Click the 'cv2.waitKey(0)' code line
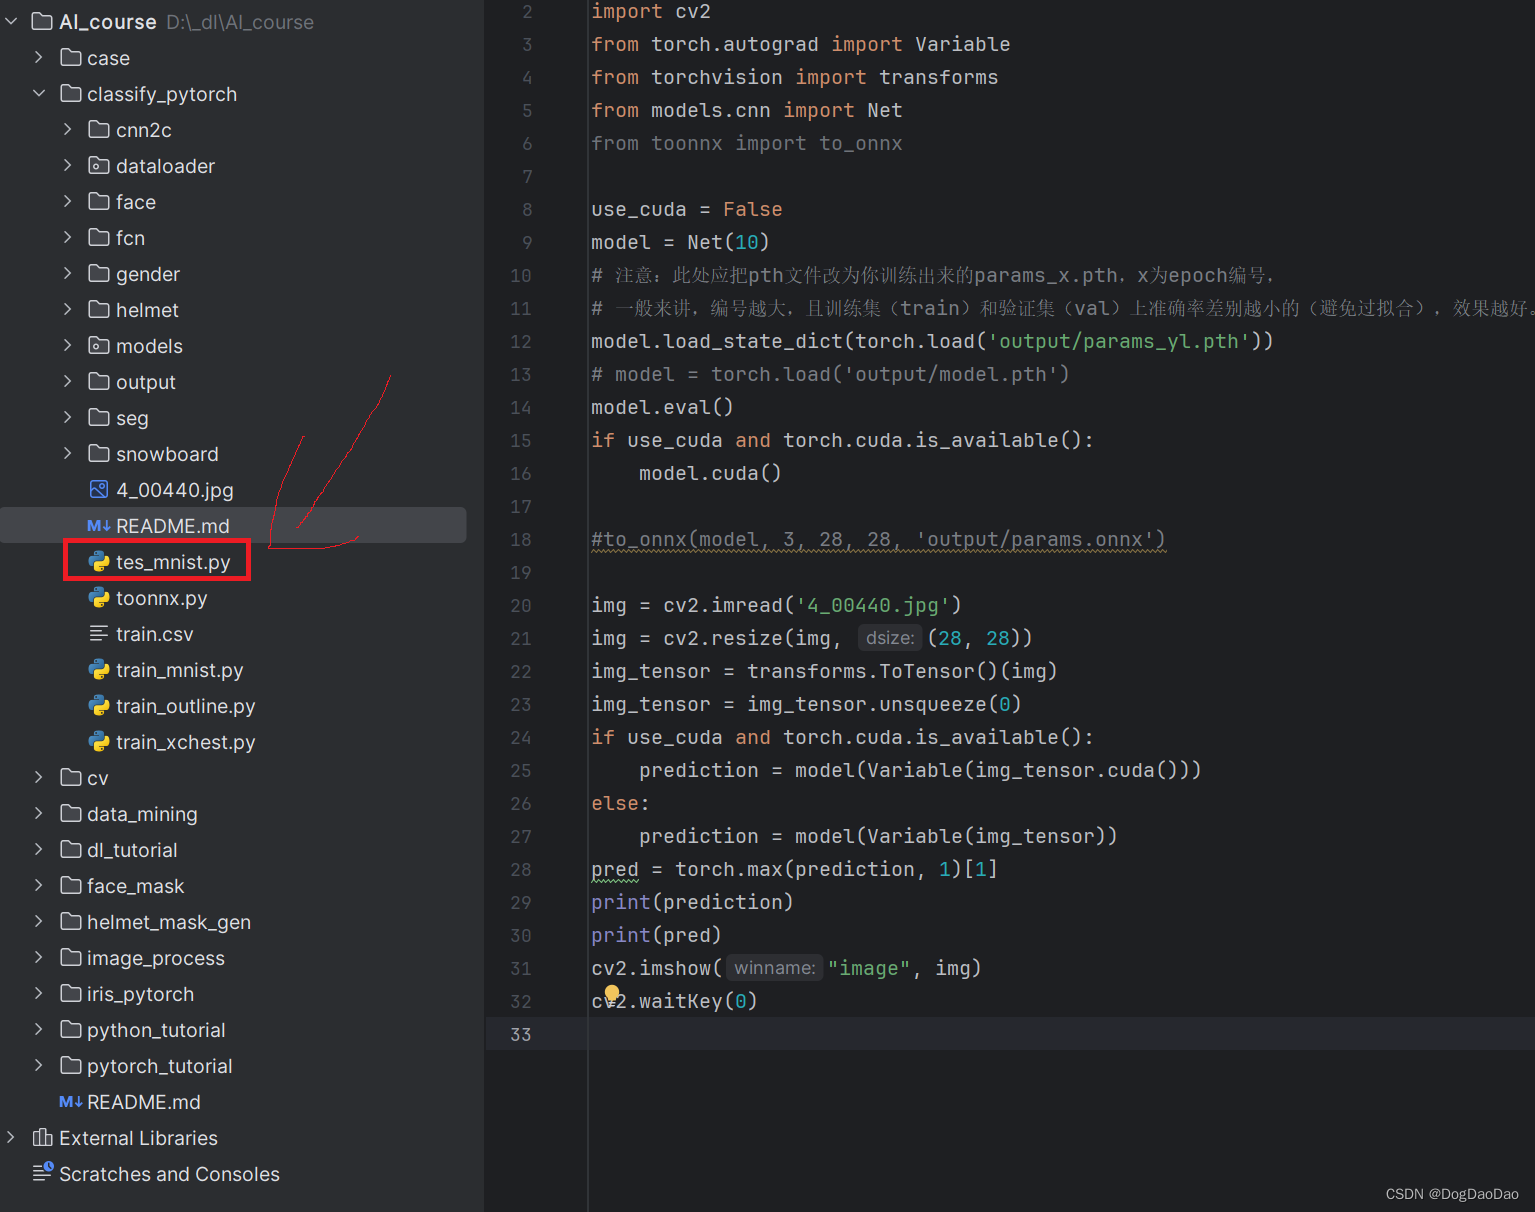The height and width of the screenshot is (1212, 1535). point(674,1001)
